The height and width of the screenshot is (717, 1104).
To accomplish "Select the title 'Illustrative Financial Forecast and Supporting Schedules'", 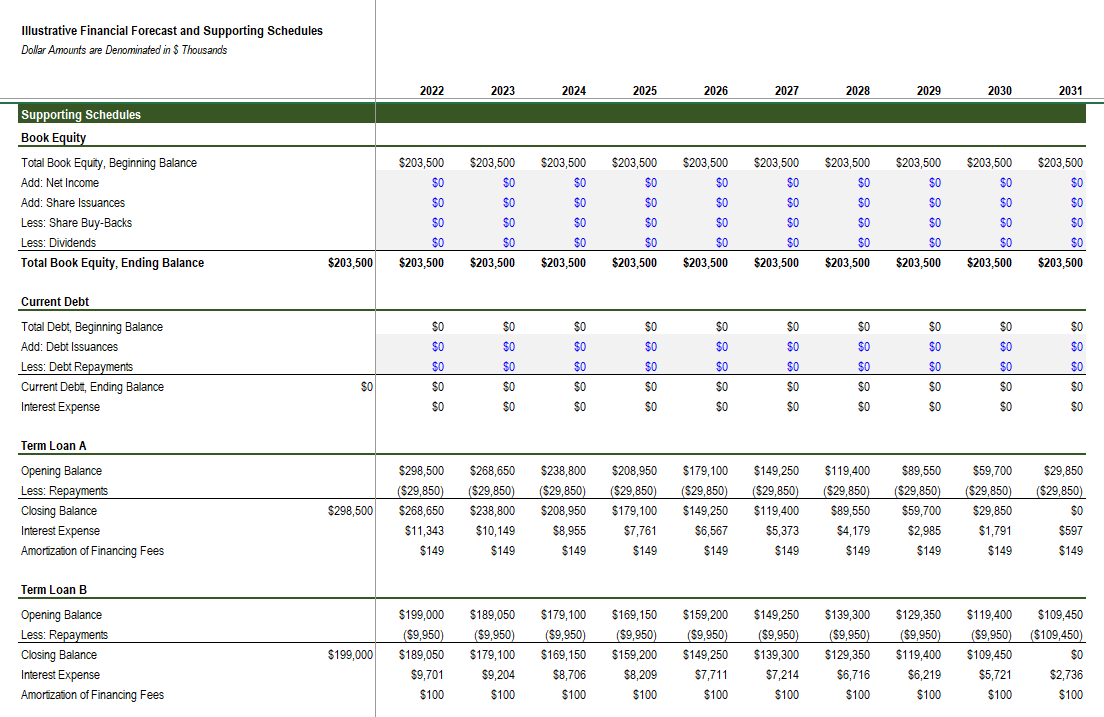I will [172, 31].
